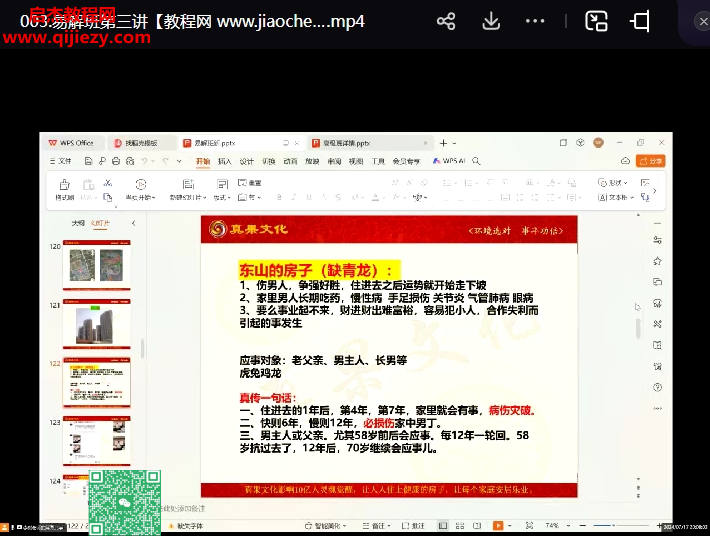The image size is (710, 536).
Task: Open the Animation ribbon tab
Action: [290, 161]
